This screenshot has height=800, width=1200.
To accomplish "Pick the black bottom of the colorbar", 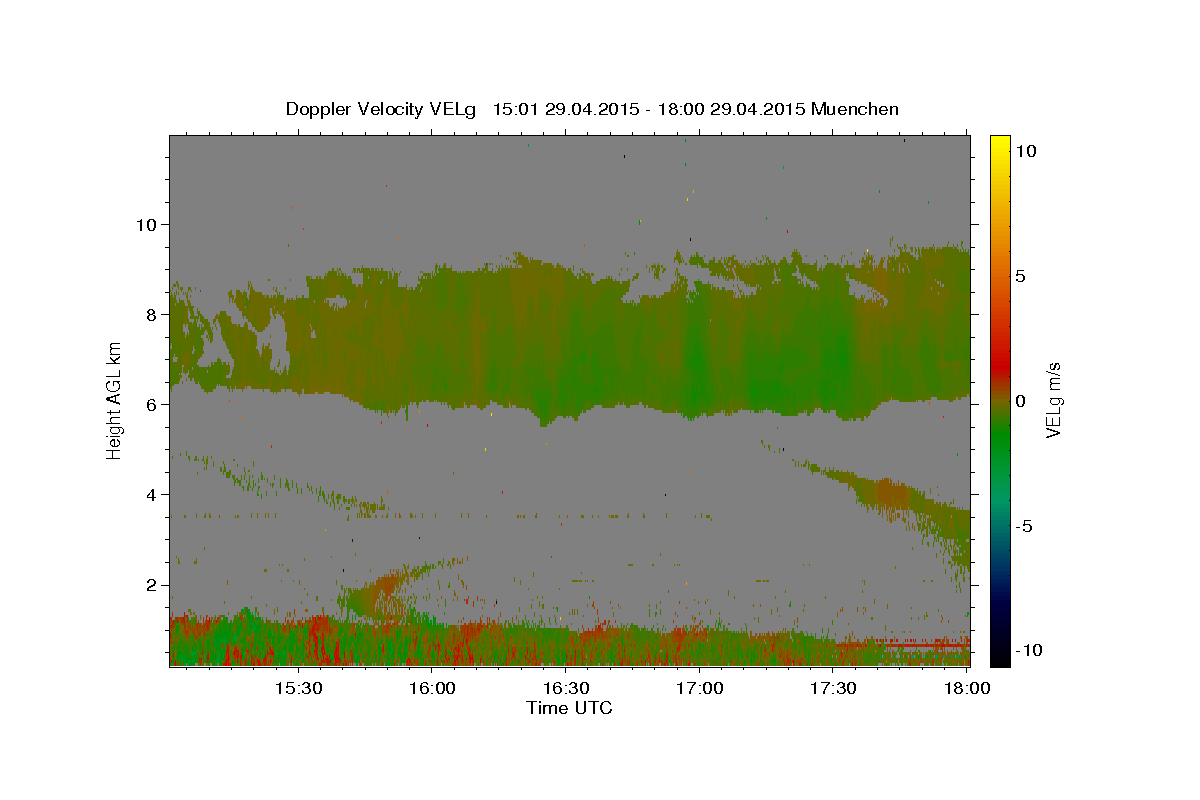I will click(x=999, y=657).
